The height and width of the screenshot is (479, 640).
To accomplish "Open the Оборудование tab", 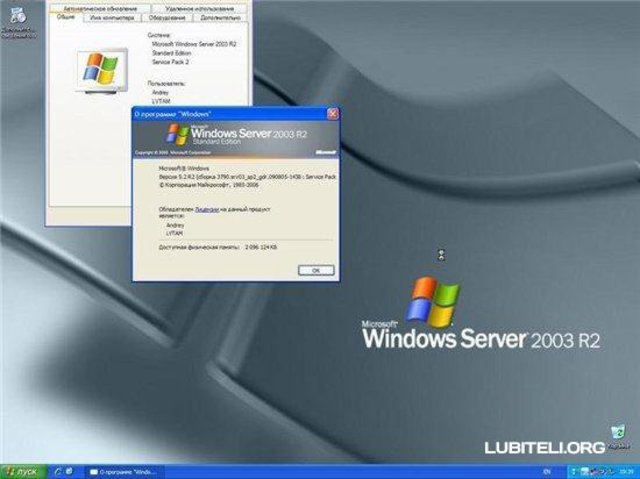I will [x=167, y=18].
